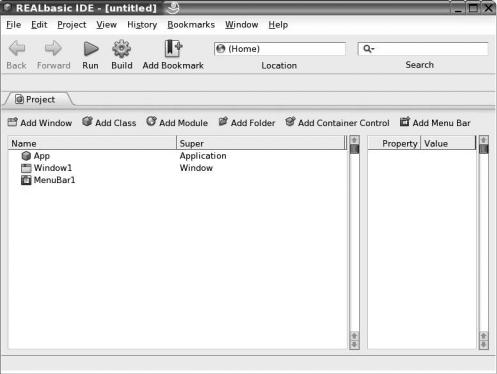Click inside the Search input field
This screenshot has width=497, height=374.
(423, 49)
